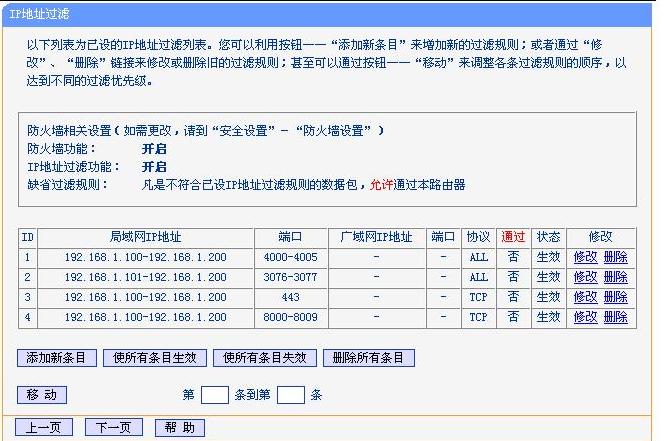Select IP range 192.168.1.101-192.168.1.200

[145, 277]
